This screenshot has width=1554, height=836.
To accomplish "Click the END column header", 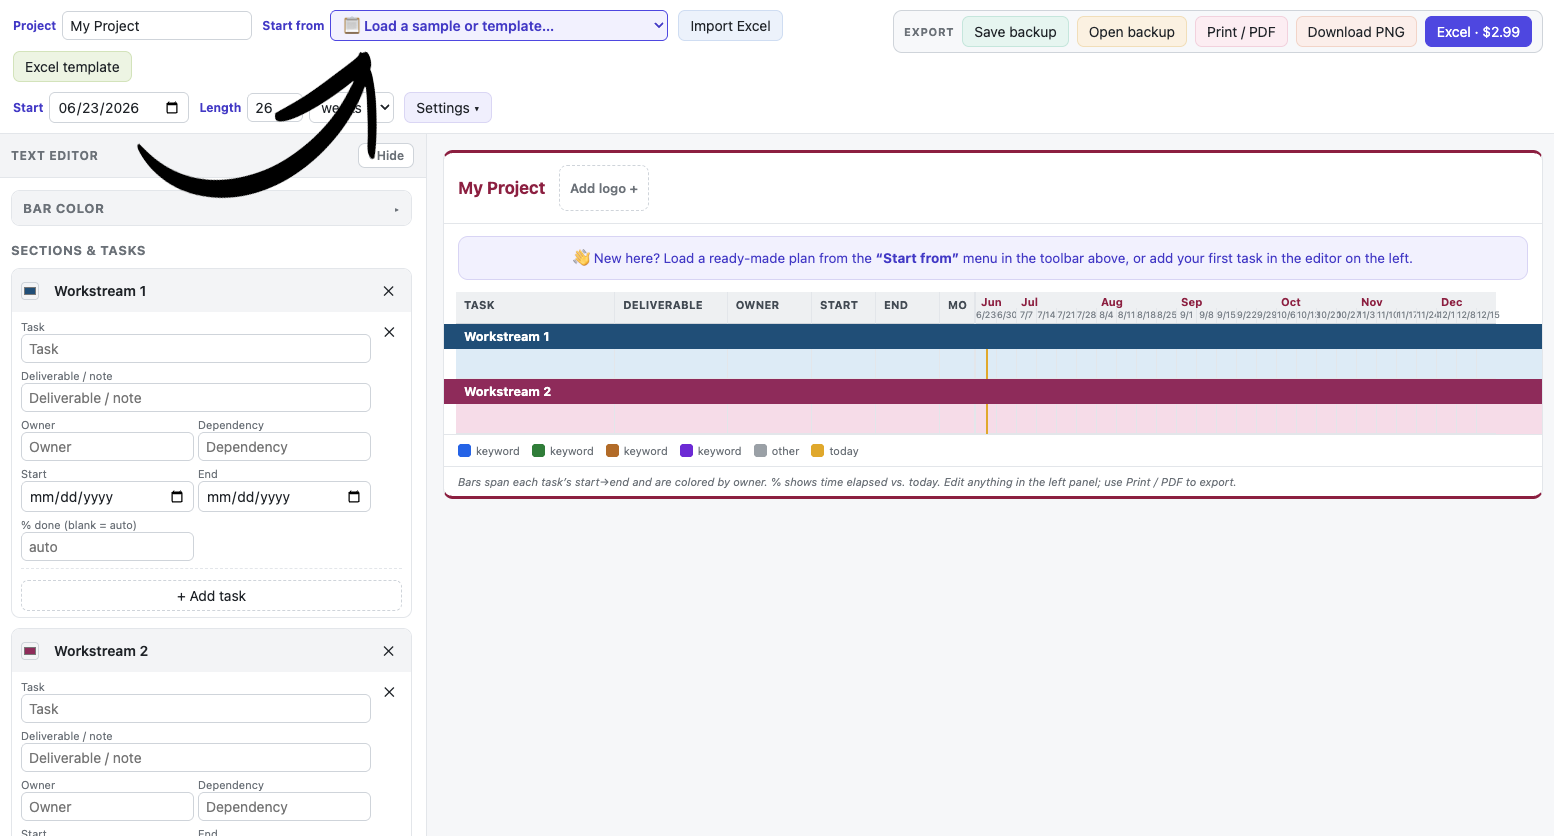I will click(x=907, y=306).
